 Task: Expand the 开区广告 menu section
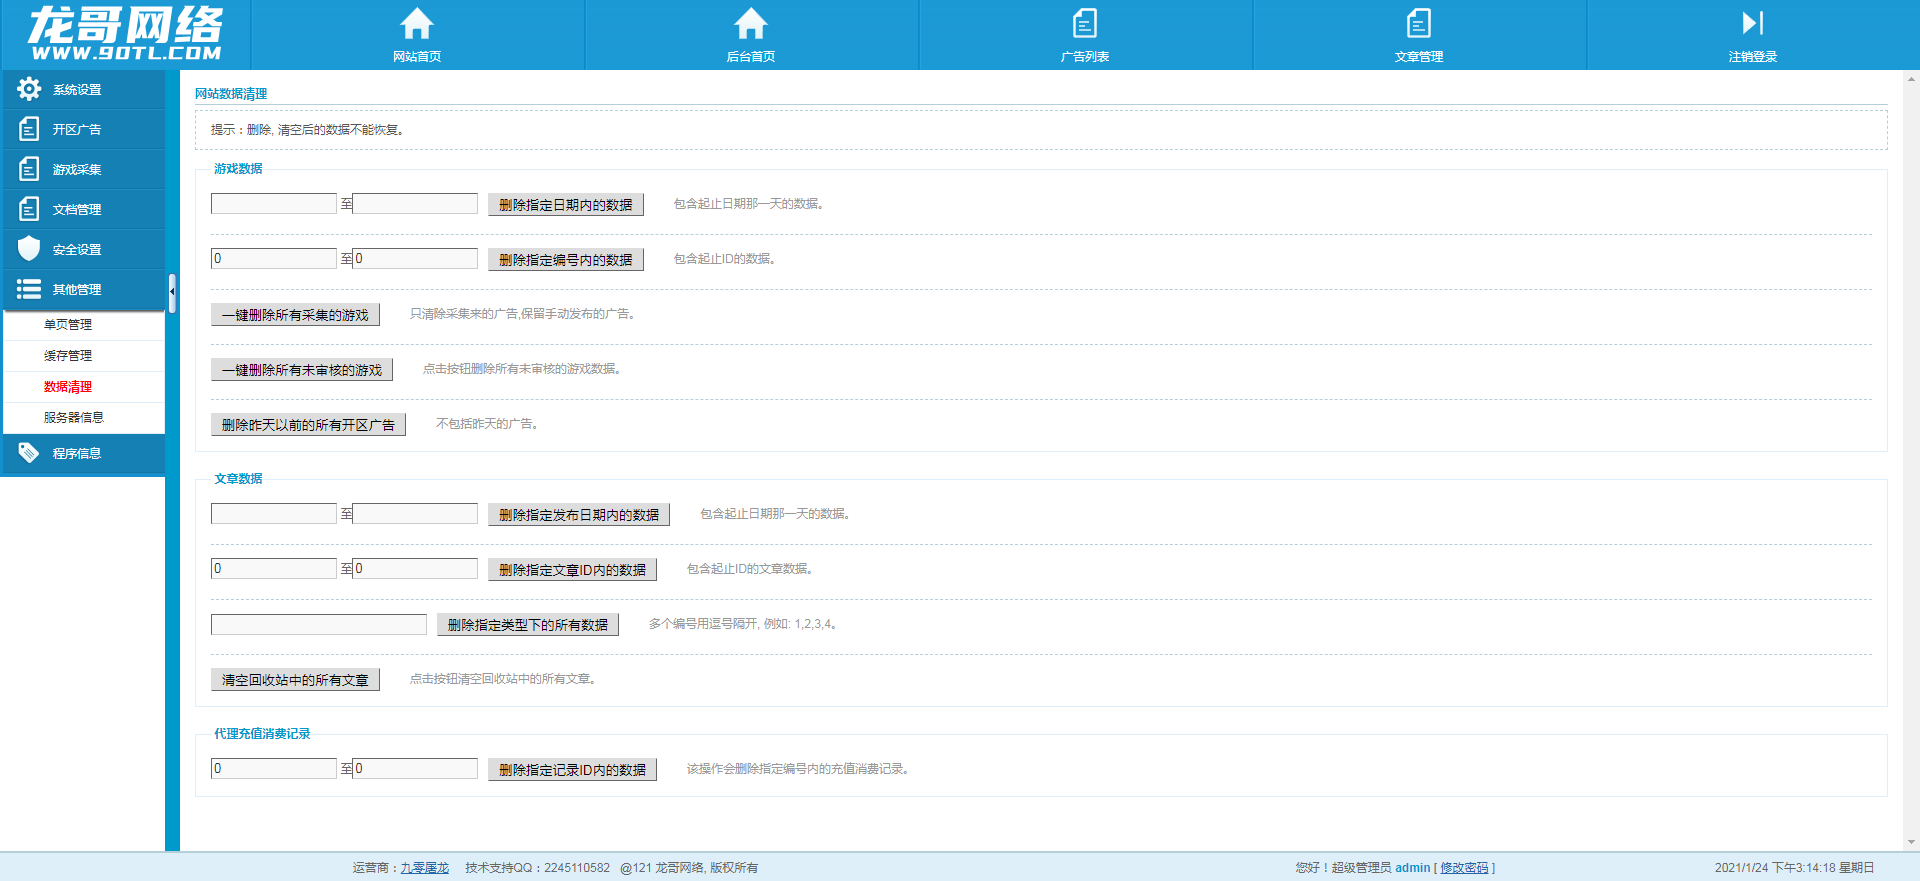pos(83,129)
